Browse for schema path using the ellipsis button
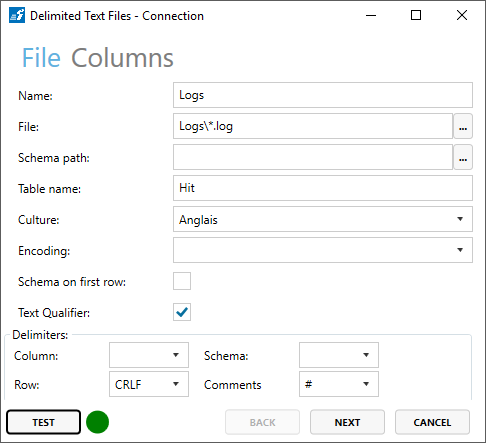Viewport: 486px width, 443px height. tap(463, 157)
